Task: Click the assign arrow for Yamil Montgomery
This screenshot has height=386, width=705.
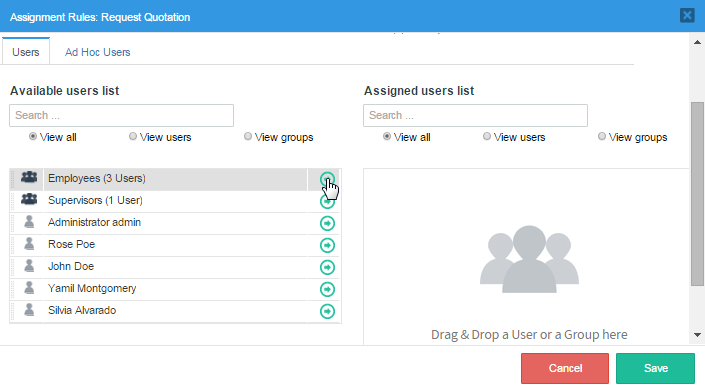Action: click(327, 289)
